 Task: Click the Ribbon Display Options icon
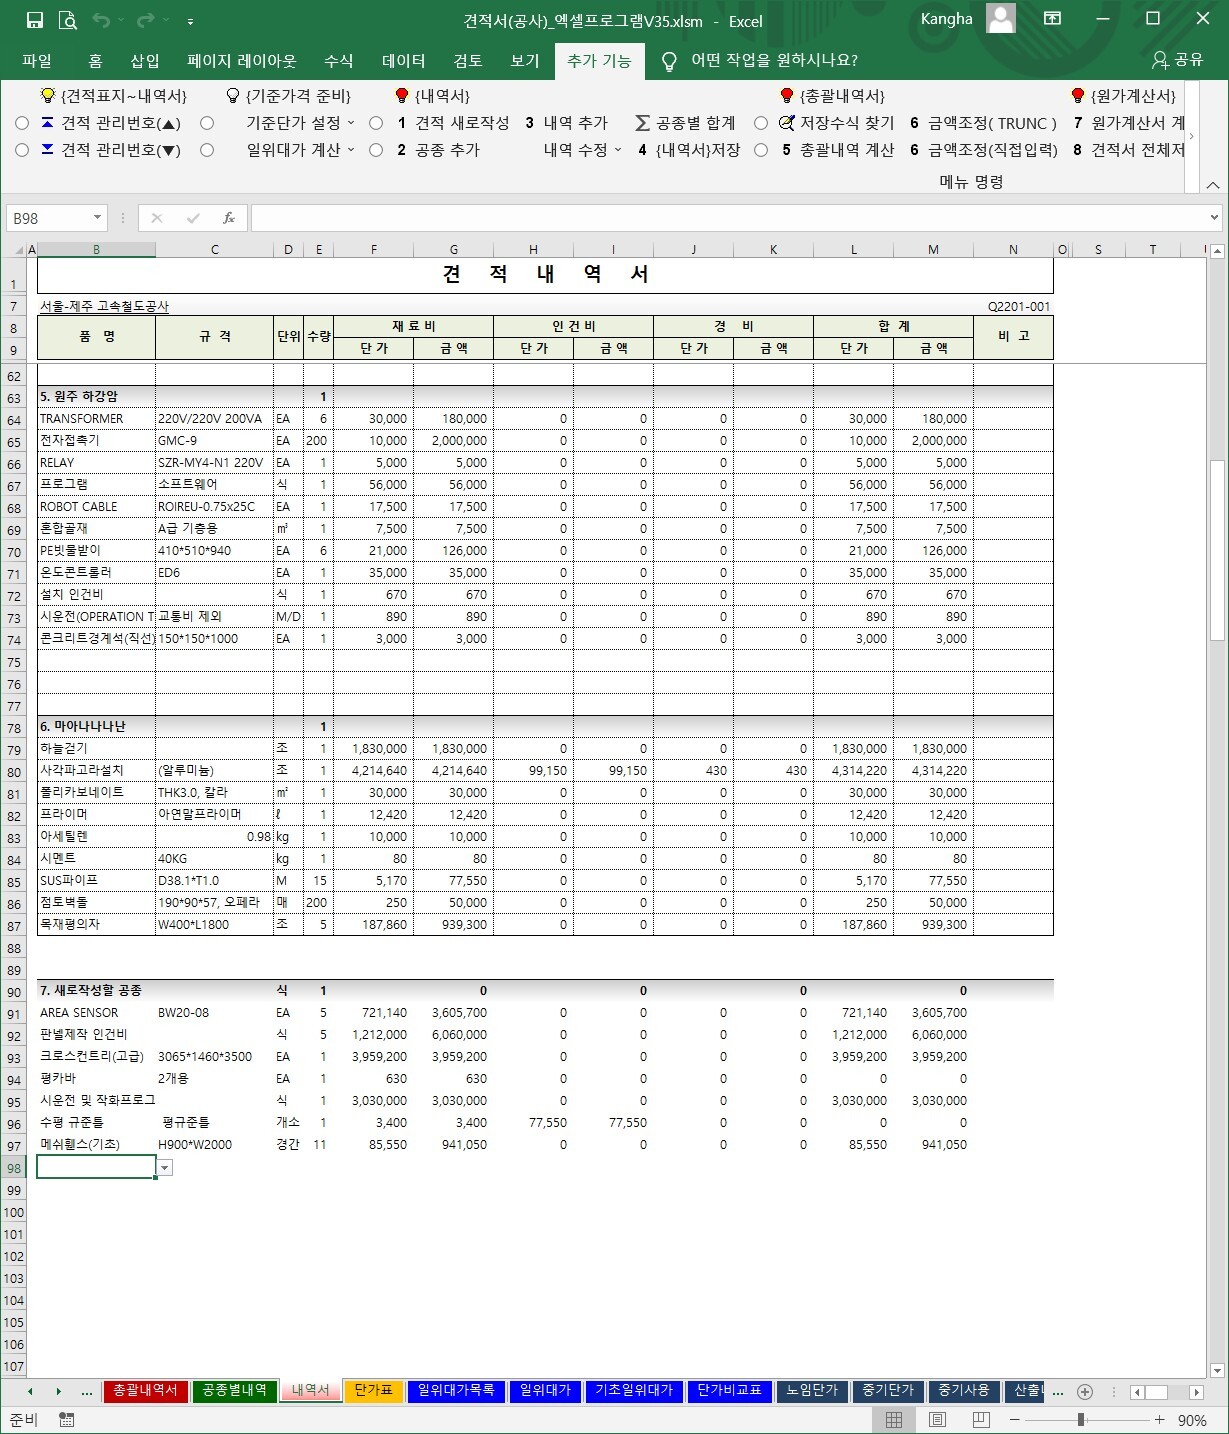tap(1052, 19)
